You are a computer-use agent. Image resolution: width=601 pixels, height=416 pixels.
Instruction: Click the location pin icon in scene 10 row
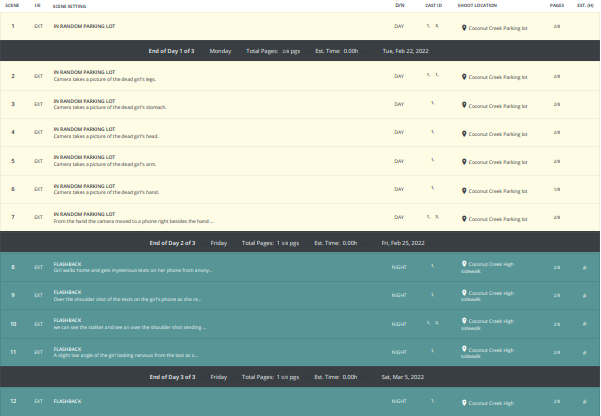pos(464,321)
